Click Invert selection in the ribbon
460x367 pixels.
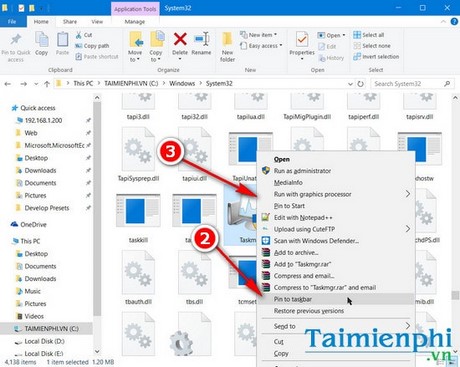(x=376, y=57)
